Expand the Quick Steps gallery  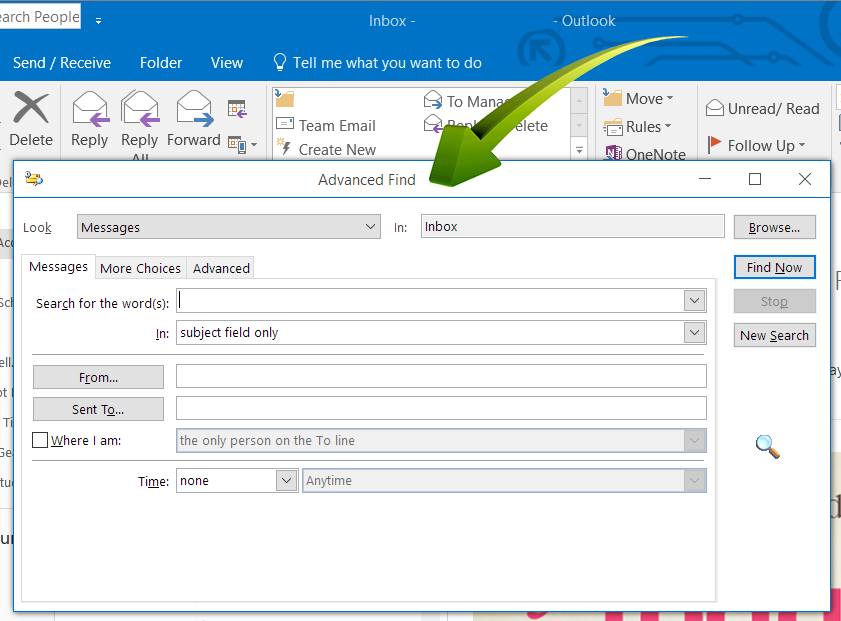click(579, 150)
